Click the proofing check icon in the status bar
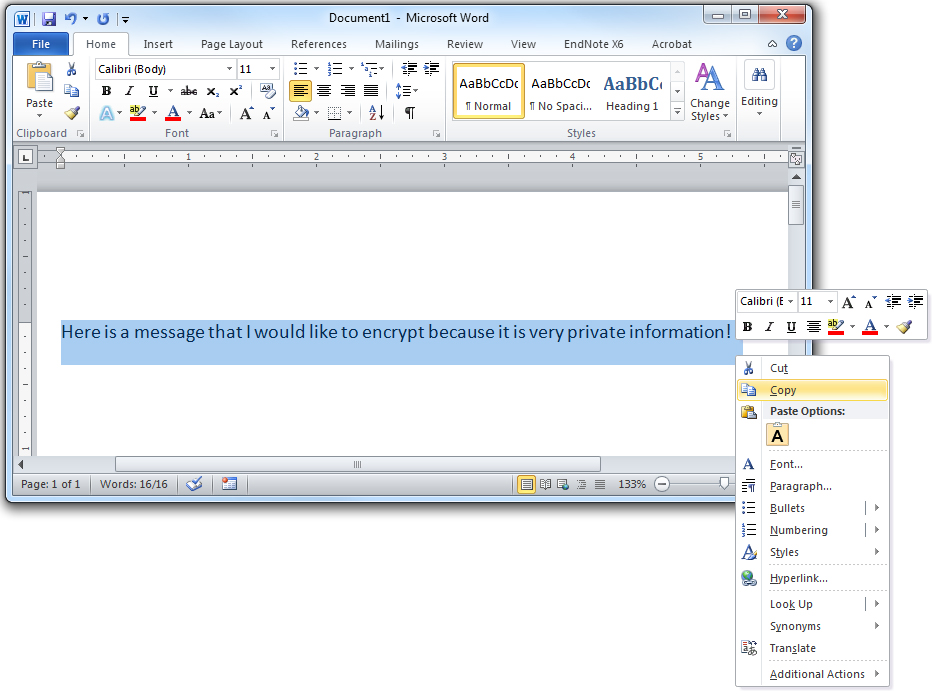This screenshot has height=694, width=932. tap(194, 484)
